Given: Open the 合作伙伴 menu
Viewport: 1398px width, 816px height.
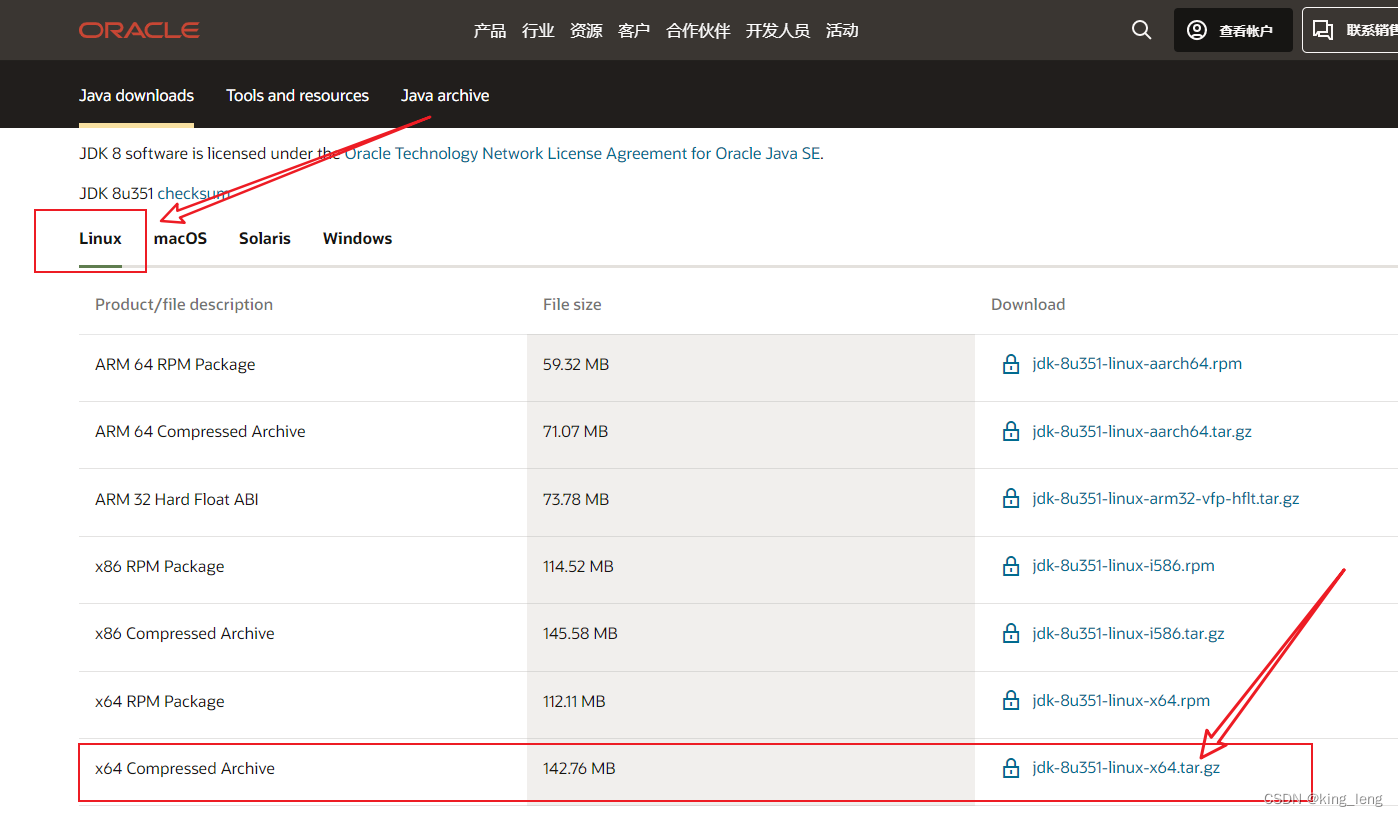Looking at the screenshot, I should point(698,31).
